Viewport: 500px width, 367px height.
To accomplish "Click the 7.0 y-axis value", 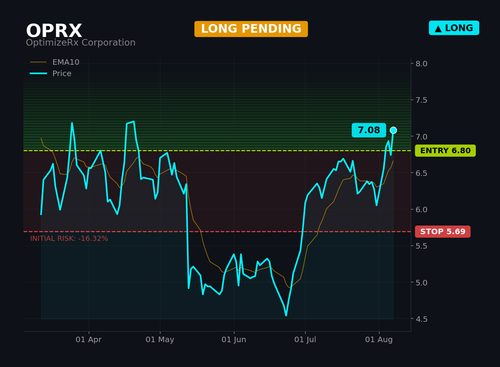I will pyautogui.click(x=421, y=137).
